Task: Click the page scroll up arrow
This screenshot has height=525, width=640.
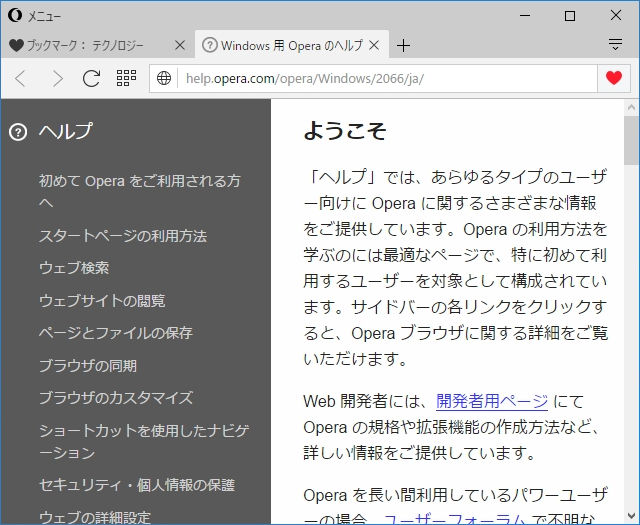Action: [x=631, y=108]
